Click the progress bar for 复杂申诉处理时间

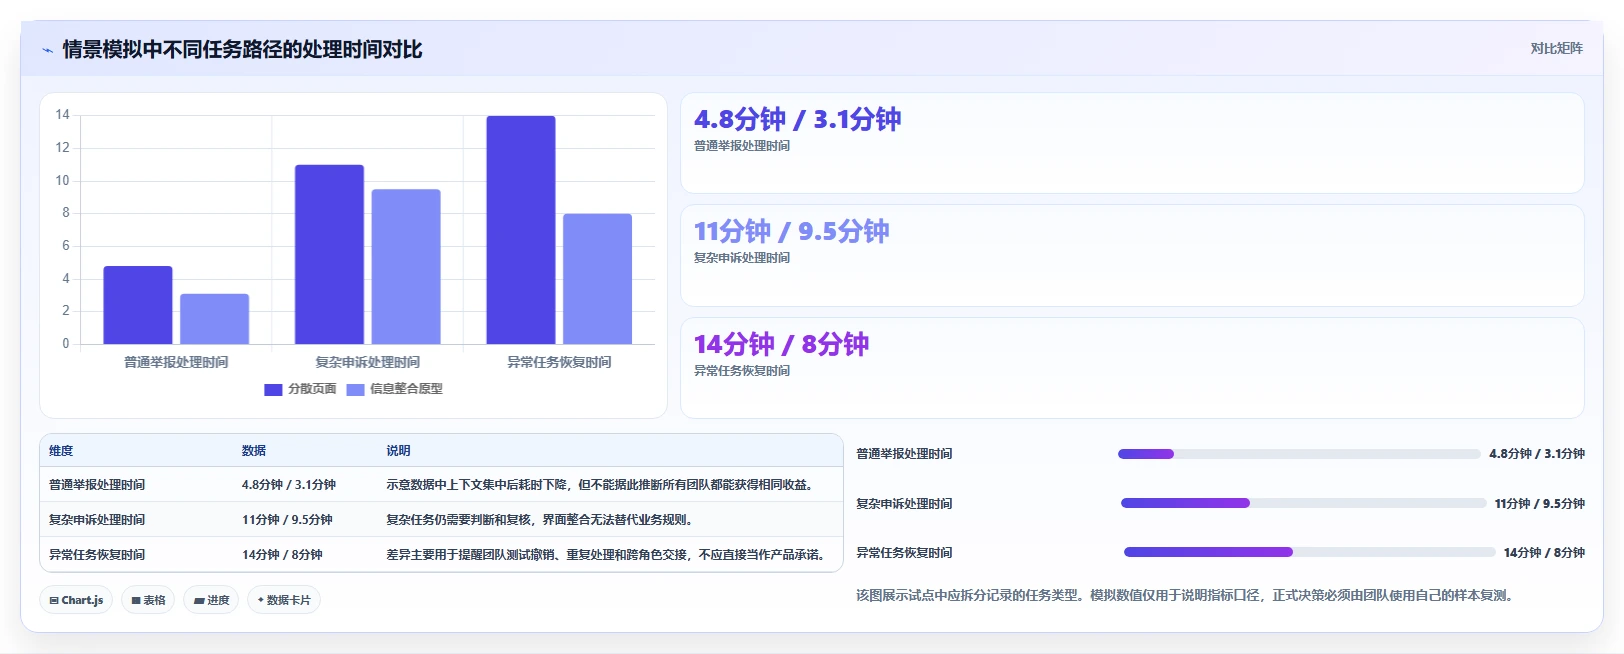coord(1303,503)
